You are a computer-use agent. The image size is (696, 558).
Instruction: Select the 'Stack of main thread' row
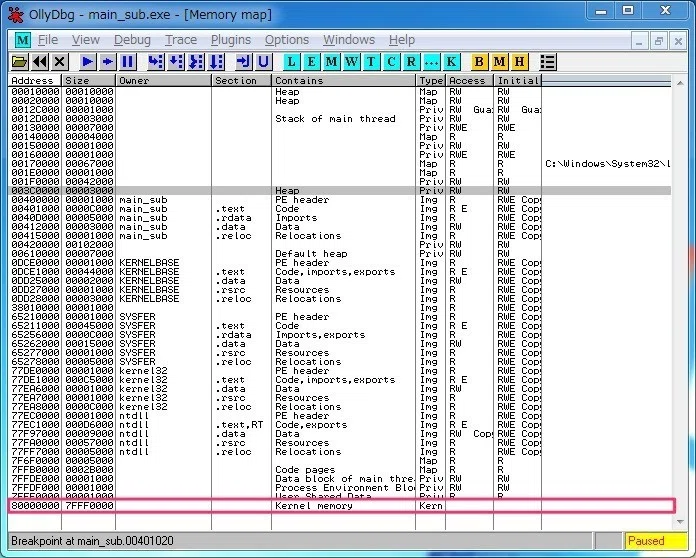[x=340, y=119]
